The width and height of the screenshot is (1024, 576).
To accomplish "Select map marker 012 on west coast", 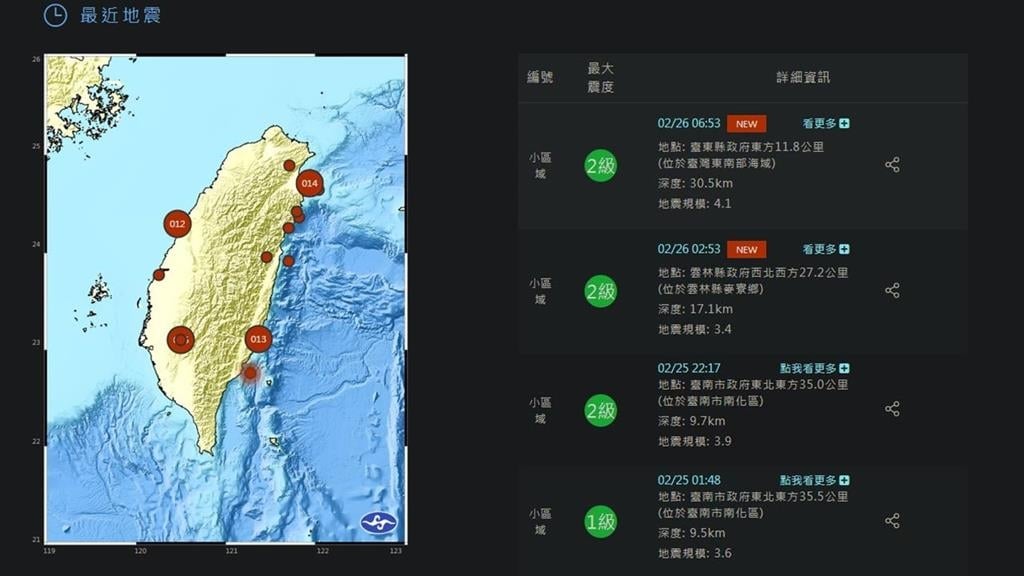I will 177,224.
